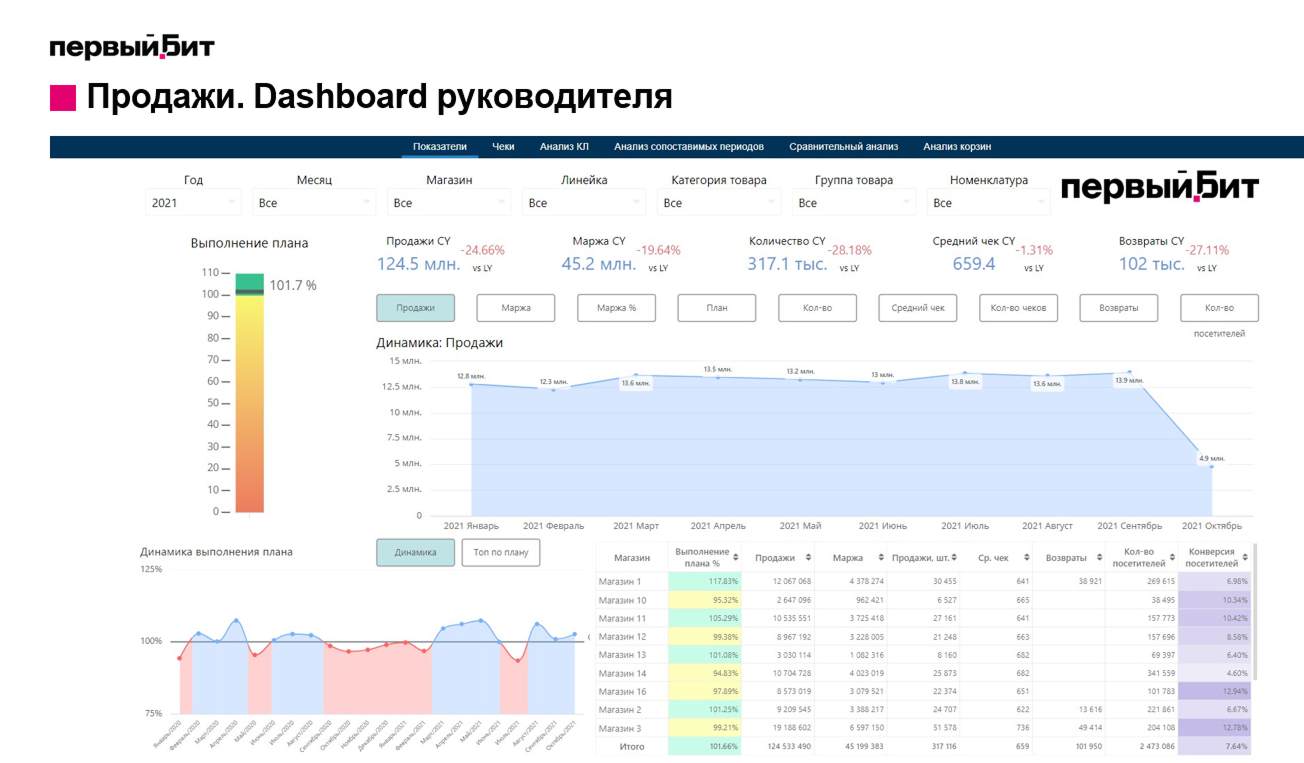The width and height of the screenshot is (1304, 763).
Task: Open the Категория товара dropdown
Action: tap(719, 203)
